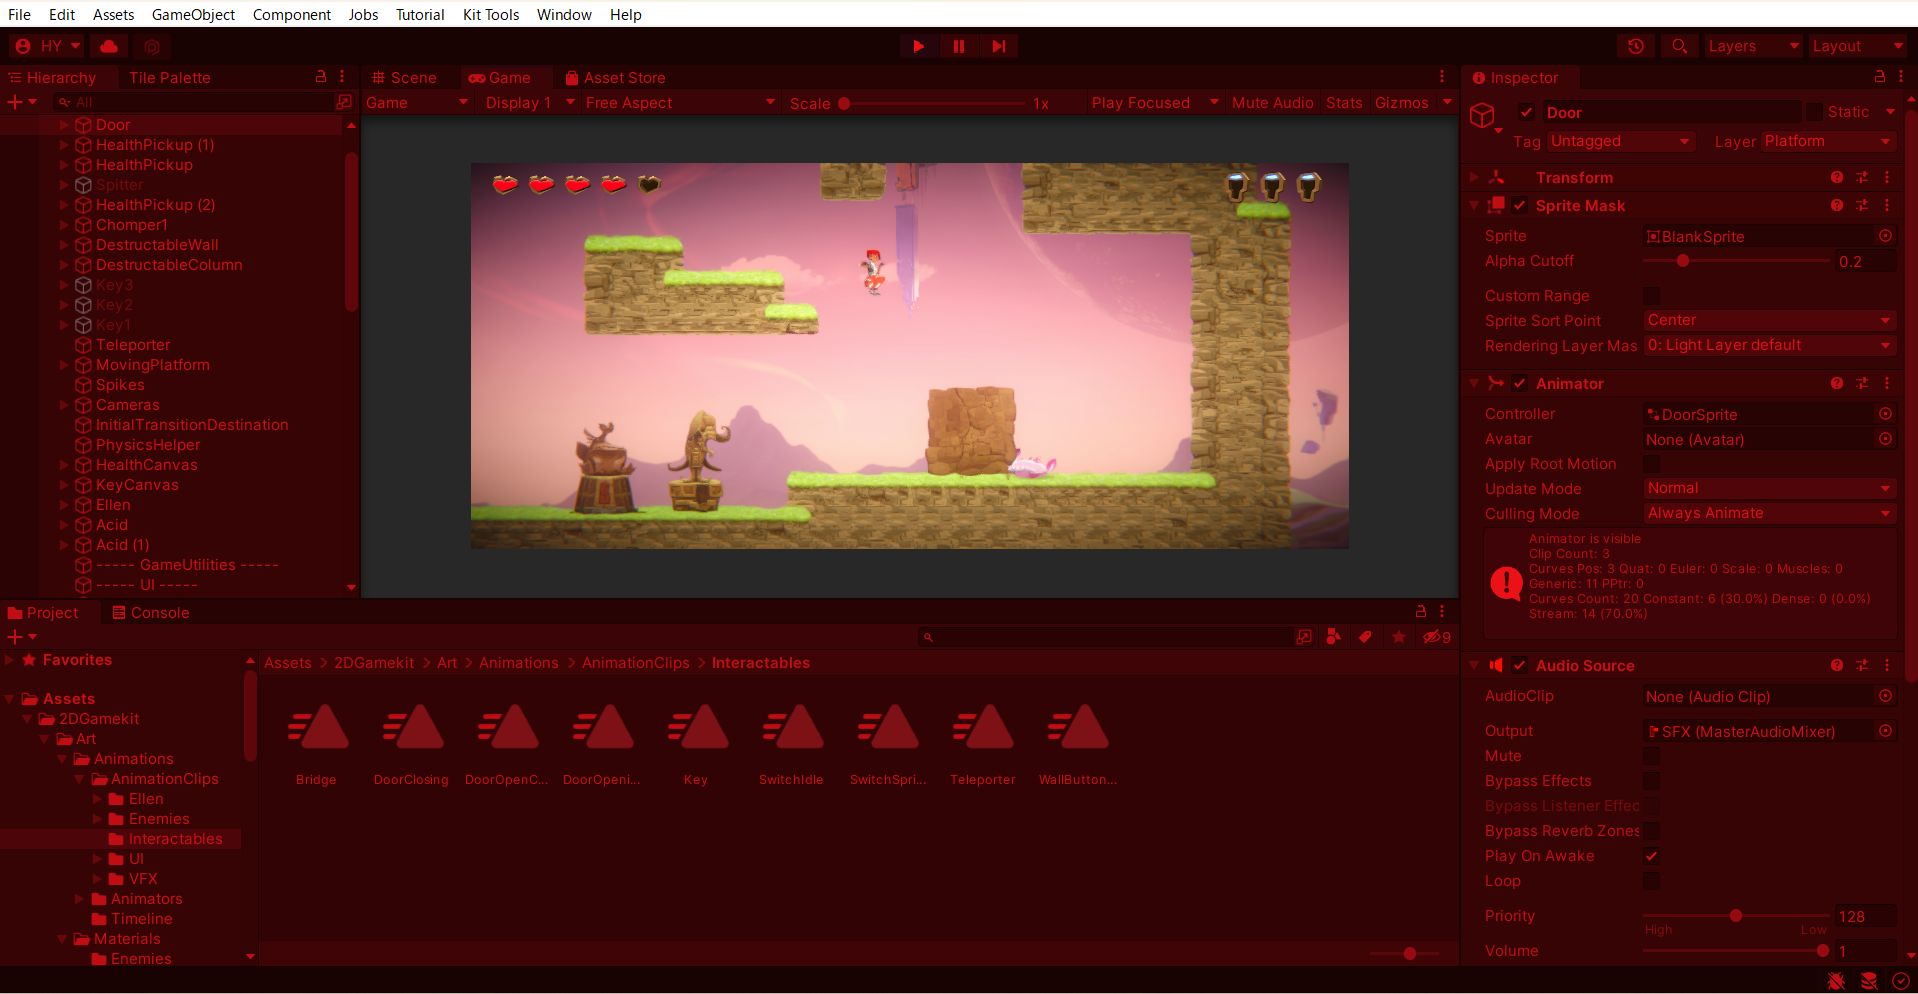The width and height of the screenshot is (1918, 994).
Task: Toggle the Play On Awake checkbox
Action: click(x=1652, y=856)
